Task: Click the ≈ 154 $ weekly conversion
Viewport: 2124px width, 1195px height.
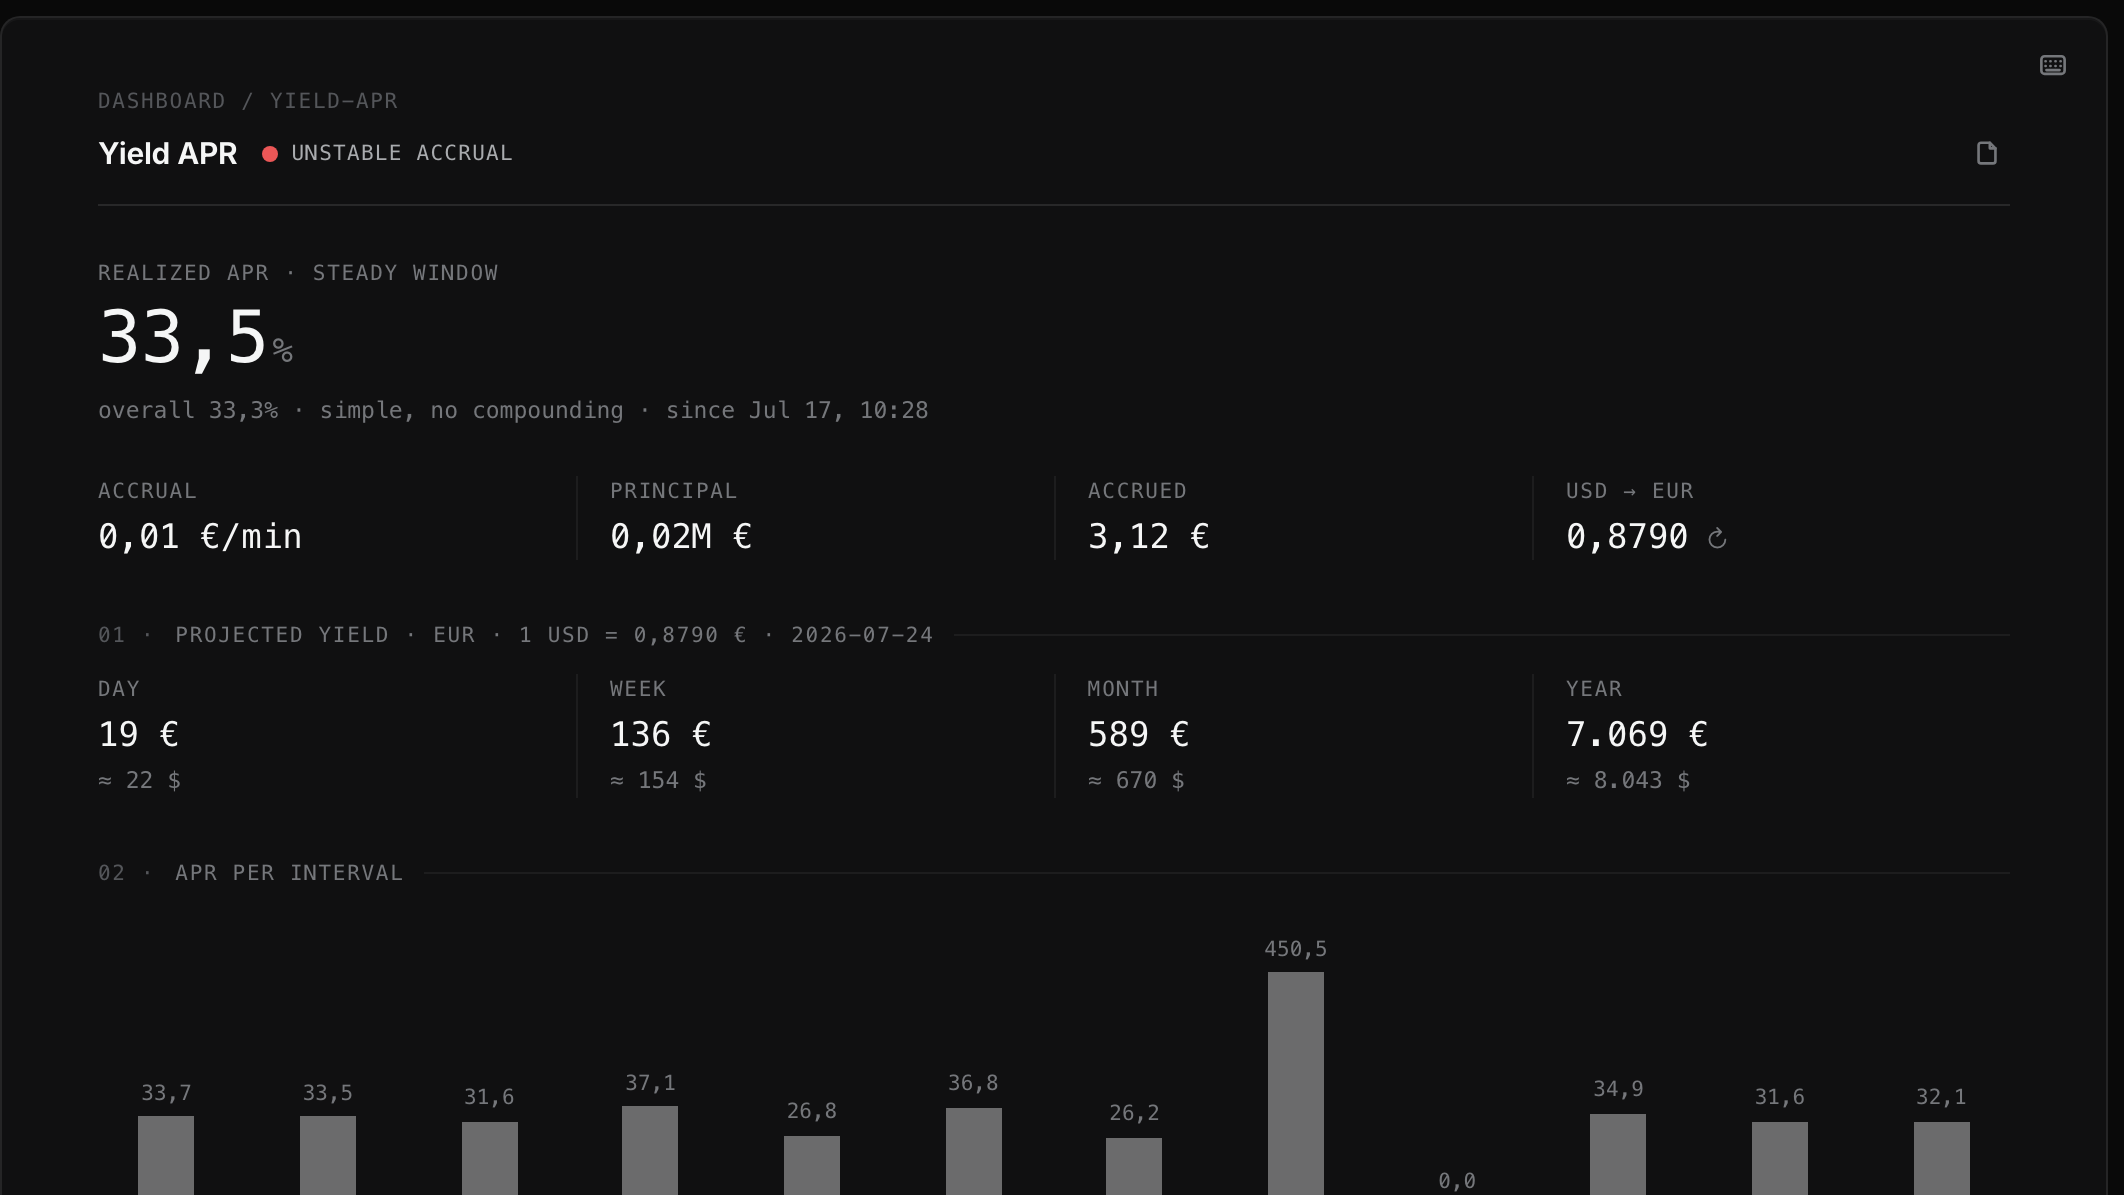Action: [659, 780]
